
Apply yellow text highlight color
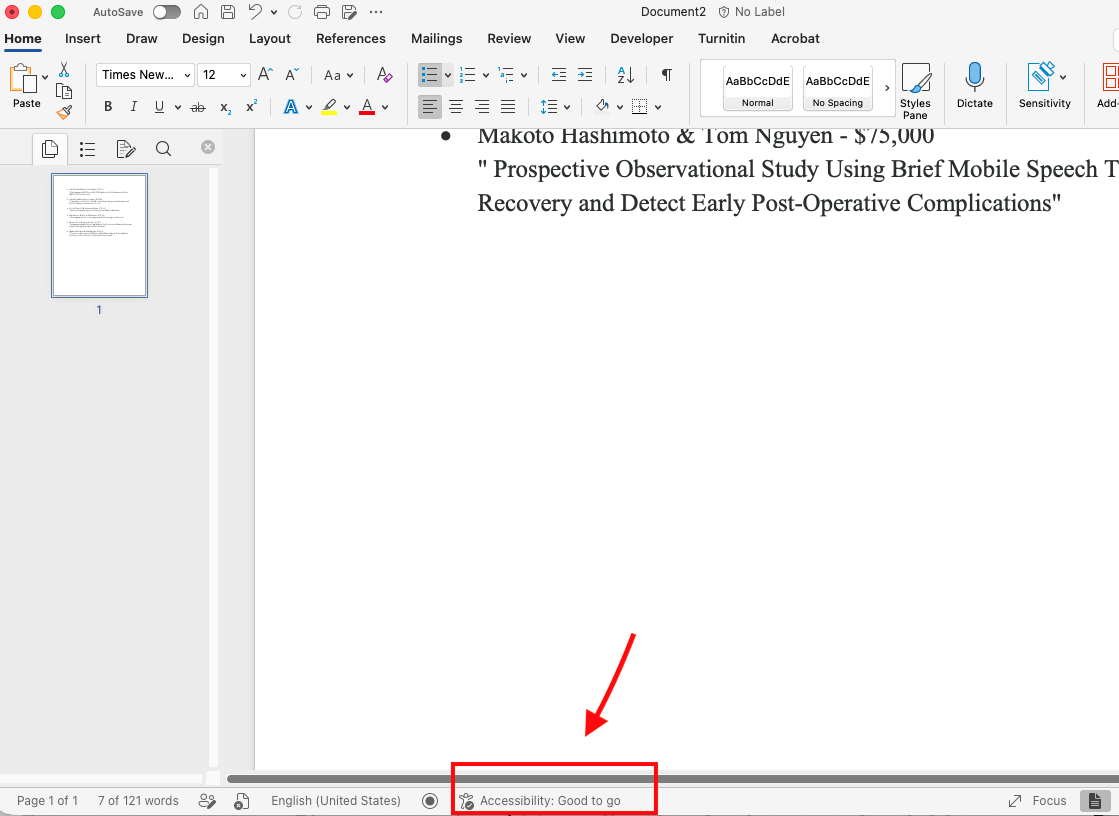[x=329, y=107]
